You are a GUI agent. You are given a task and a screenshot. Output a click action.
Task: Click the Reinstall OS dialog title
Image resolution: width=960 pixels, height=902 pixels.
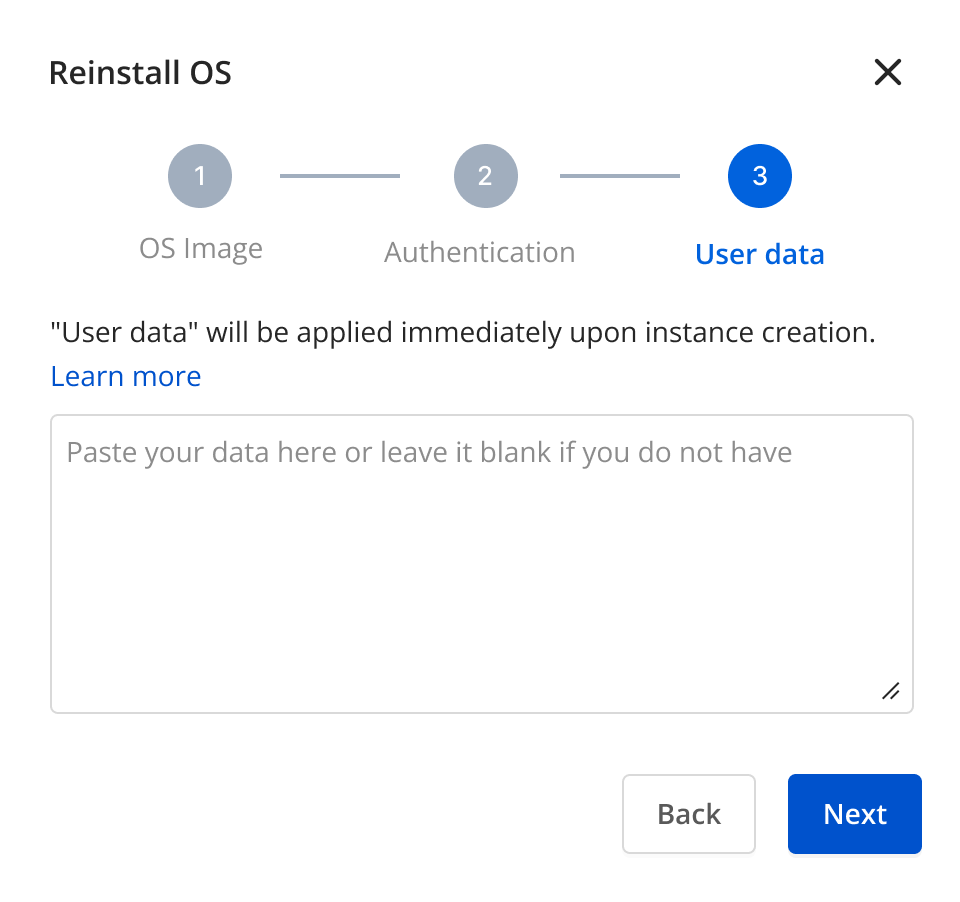point(140,73)
